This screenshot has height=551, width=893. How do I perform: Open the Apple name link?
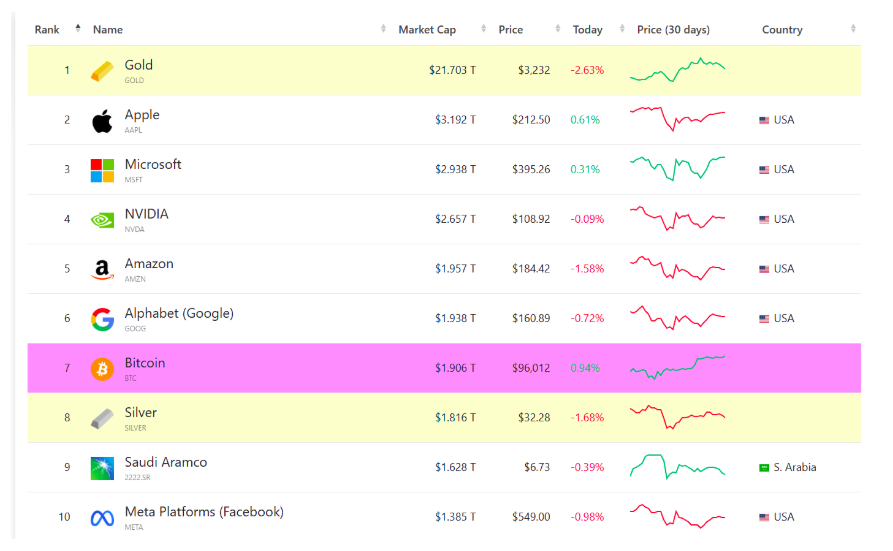pos(142,115)
